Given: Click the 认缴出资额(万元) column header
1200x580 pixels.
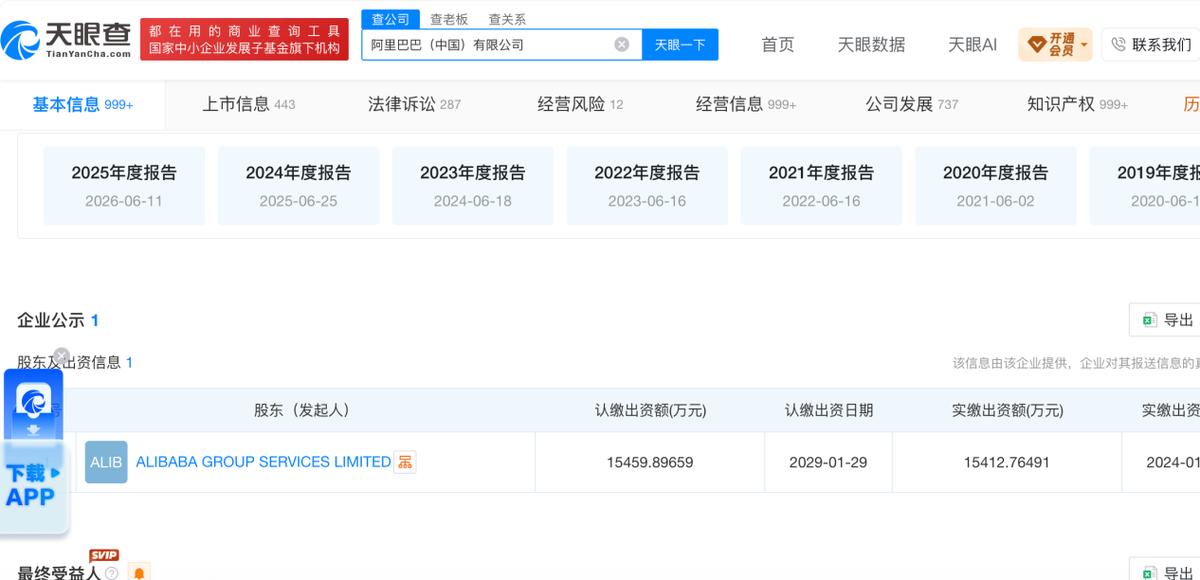Looking at the screenshot, I should pyautogui.click(x=650, y=410).
